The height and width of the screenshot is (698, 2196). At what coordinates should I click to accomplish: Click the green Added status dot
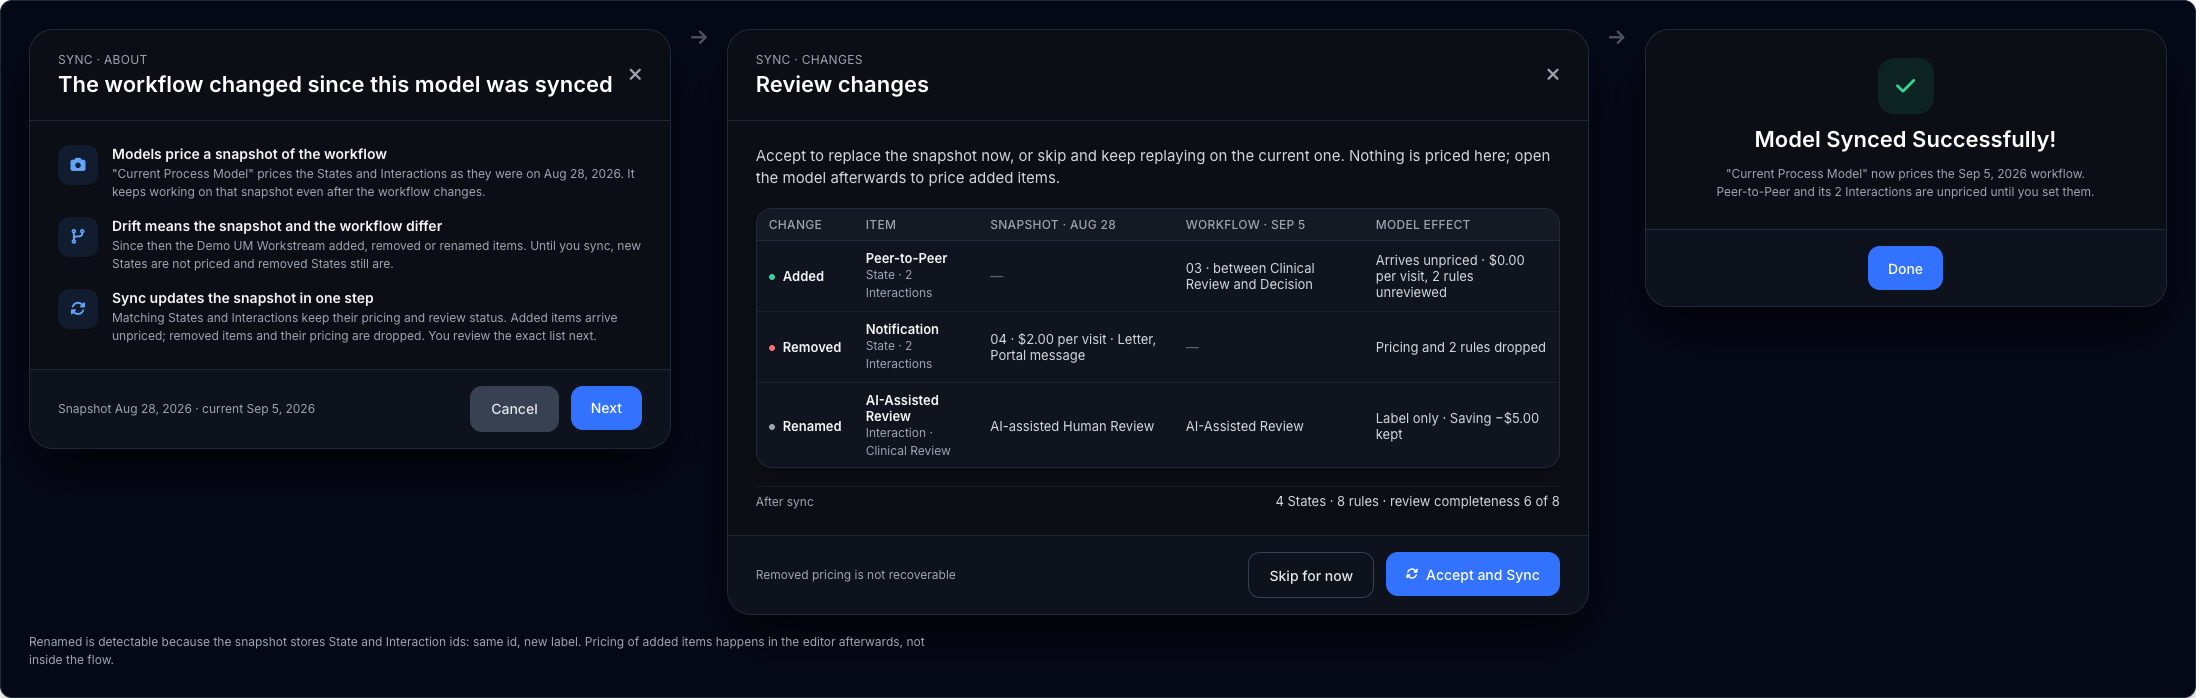point(772,277)
